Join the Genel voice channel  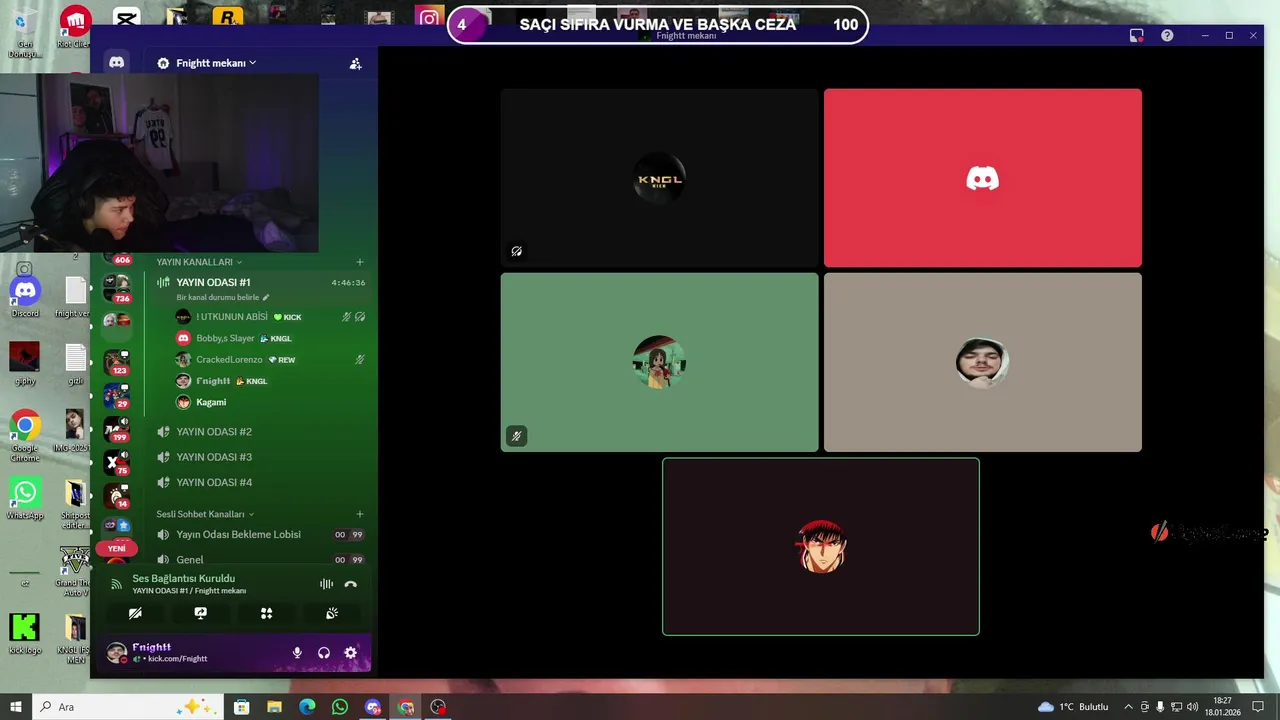[x=260, y=560]
